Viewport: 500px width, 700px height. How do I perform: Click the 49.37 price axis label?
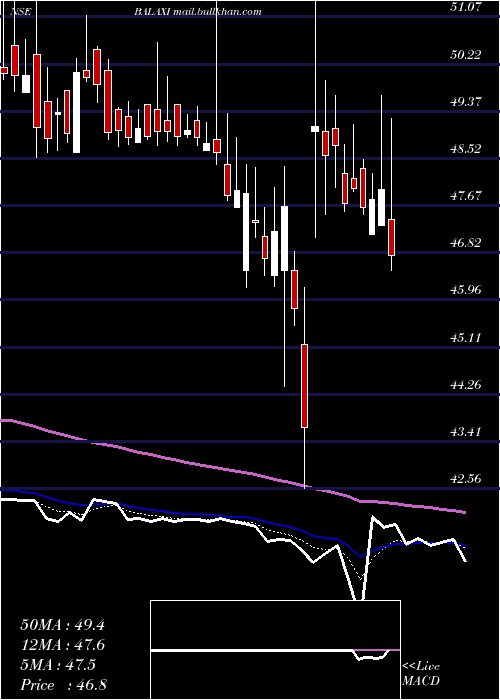pos(466,101)
